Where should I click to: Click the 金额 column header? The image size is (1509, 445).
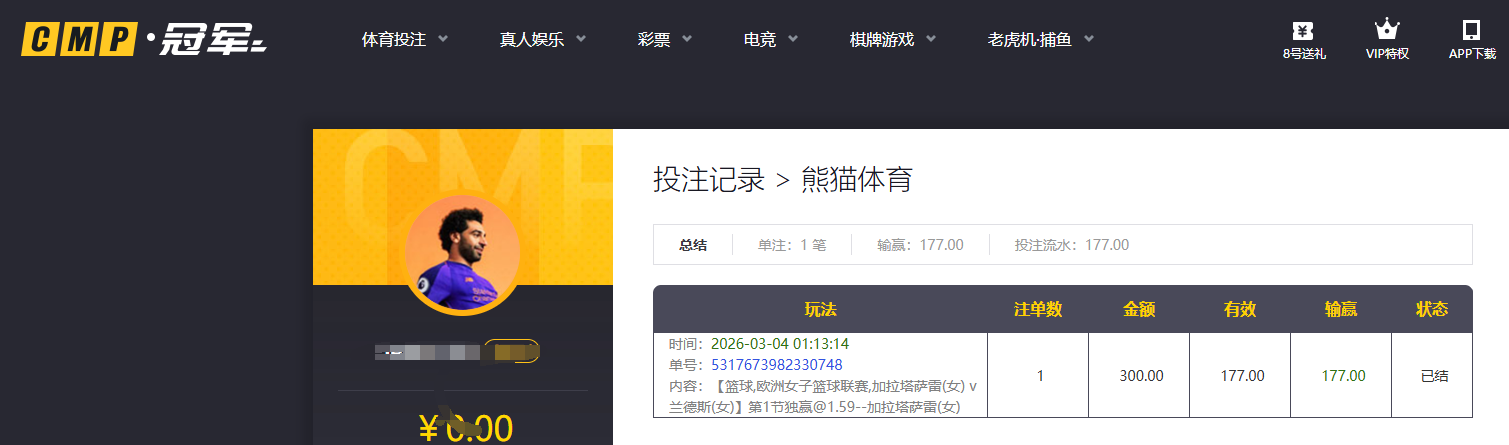coord(1139,310)
